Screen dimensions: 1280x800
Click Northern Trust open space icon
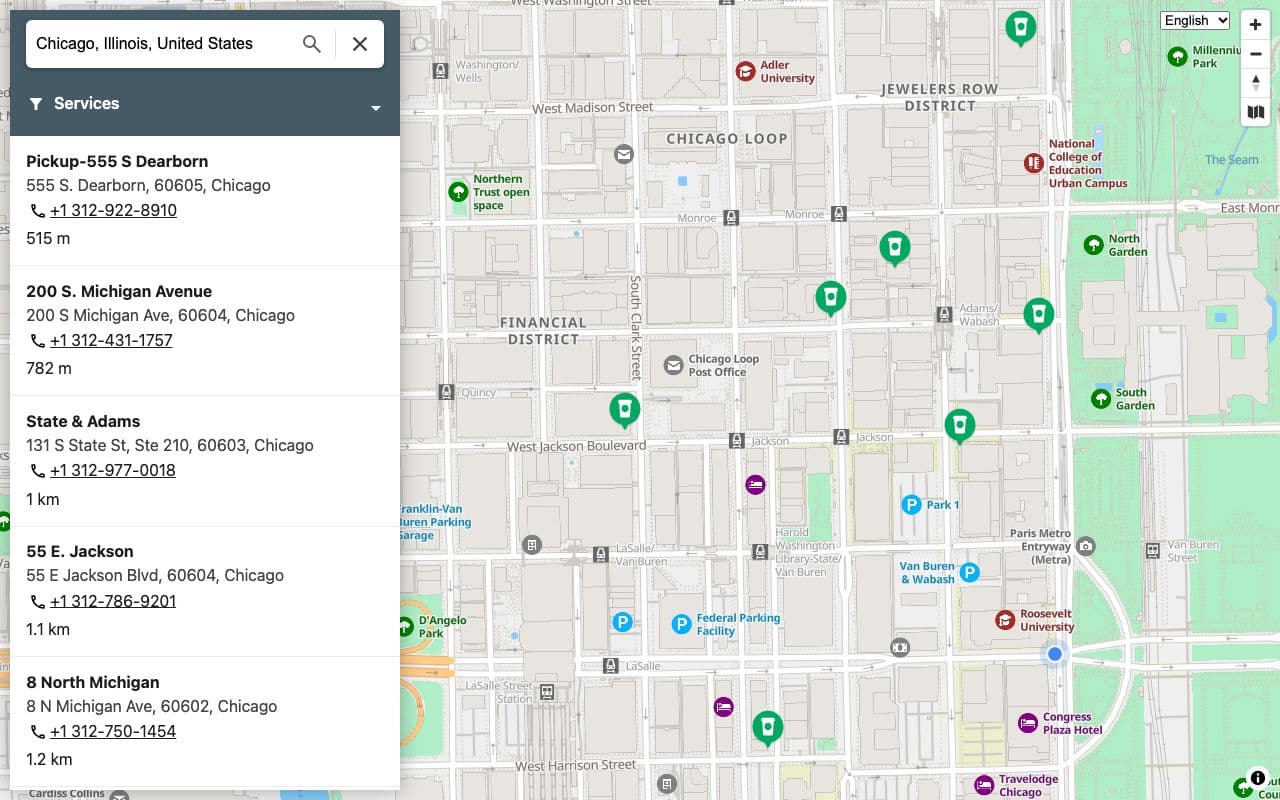pos(458,192)
